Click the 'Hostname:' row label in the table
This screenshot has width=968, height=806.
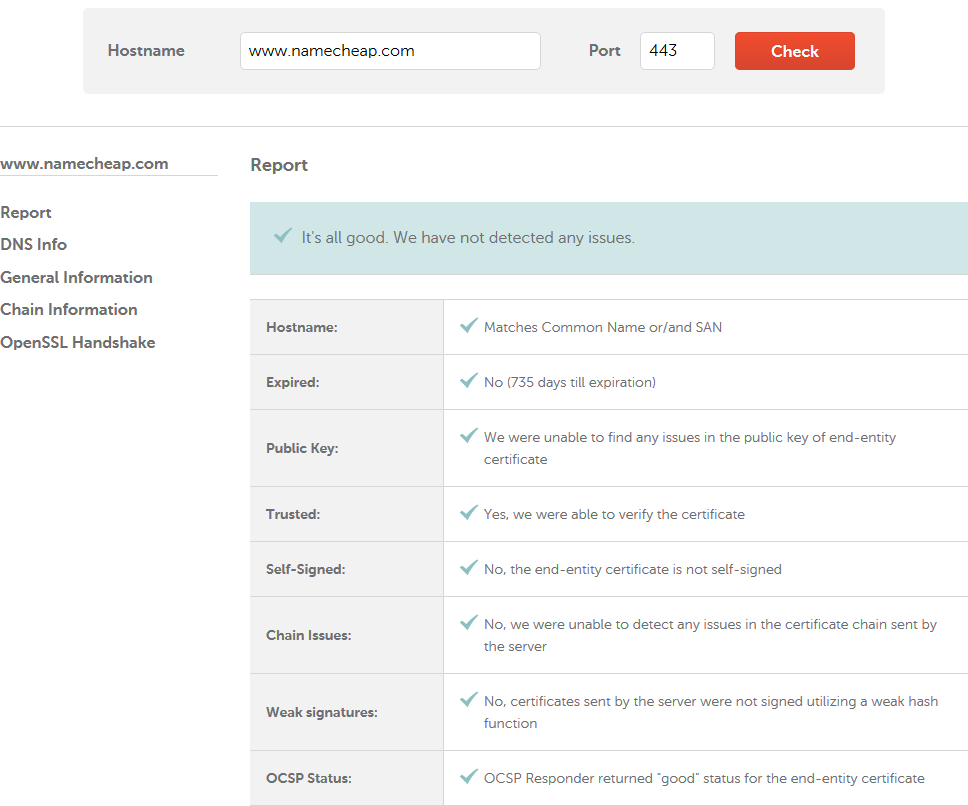[302, 328]
